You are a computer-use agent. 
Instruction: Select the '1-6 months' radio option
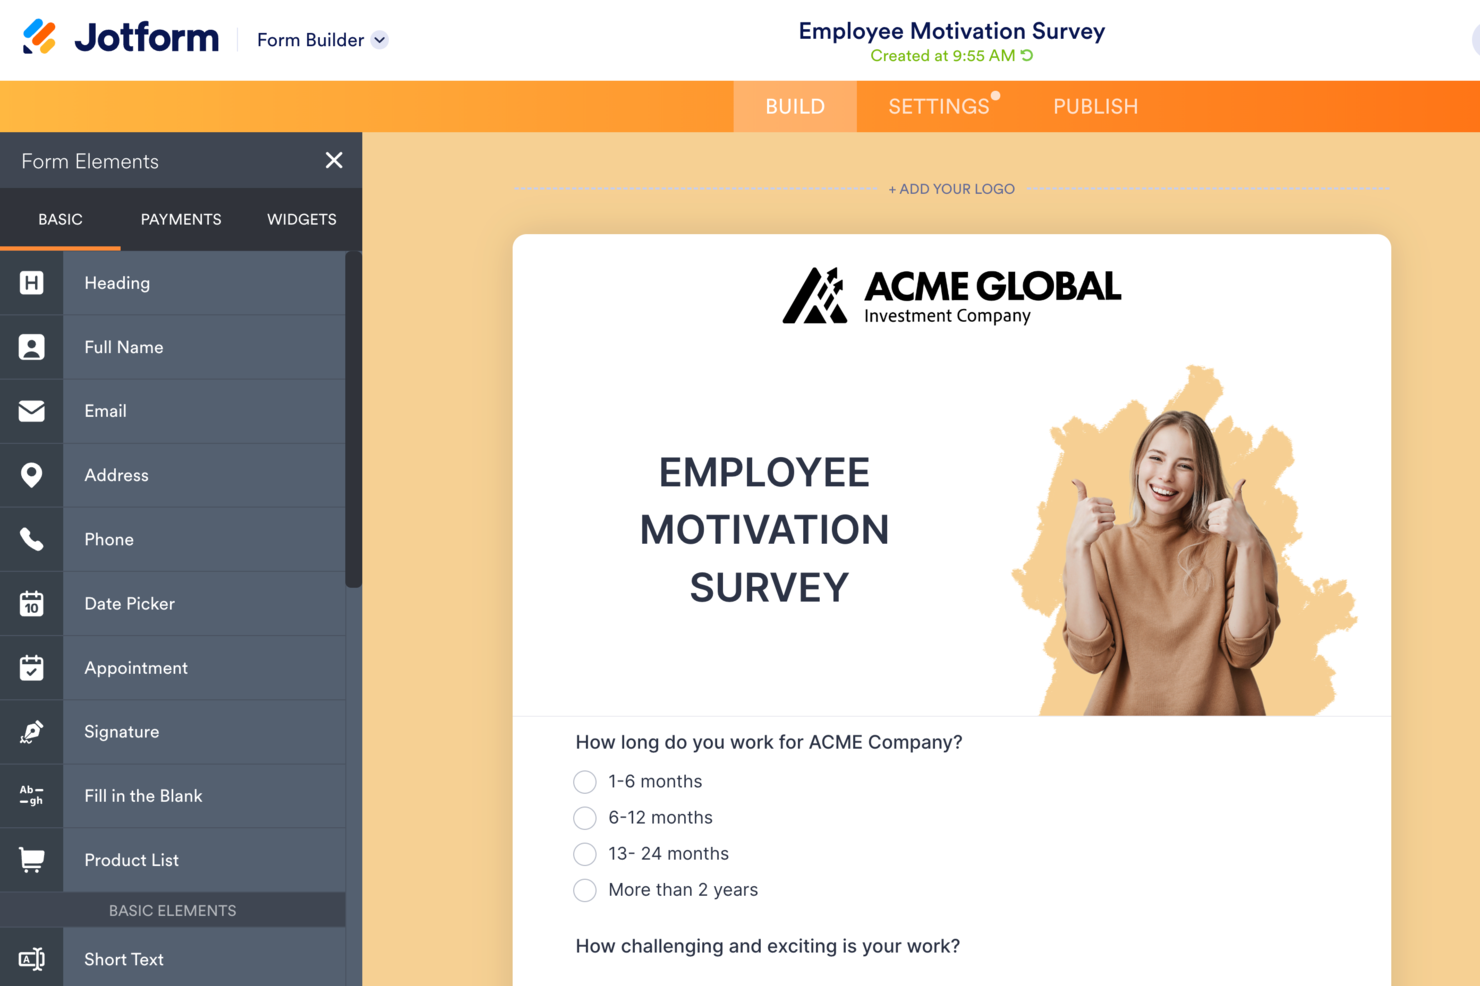coord(585,782)
